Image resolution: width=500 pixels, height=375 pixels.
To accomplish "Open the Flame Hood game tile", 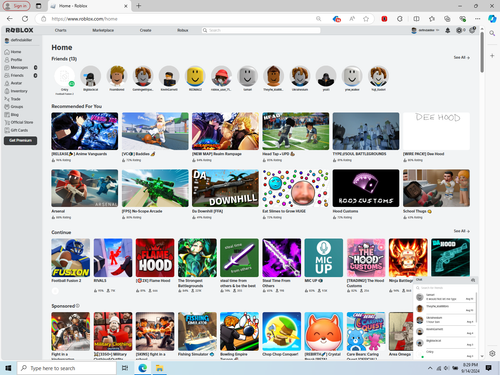I will (x=155, y=258).
